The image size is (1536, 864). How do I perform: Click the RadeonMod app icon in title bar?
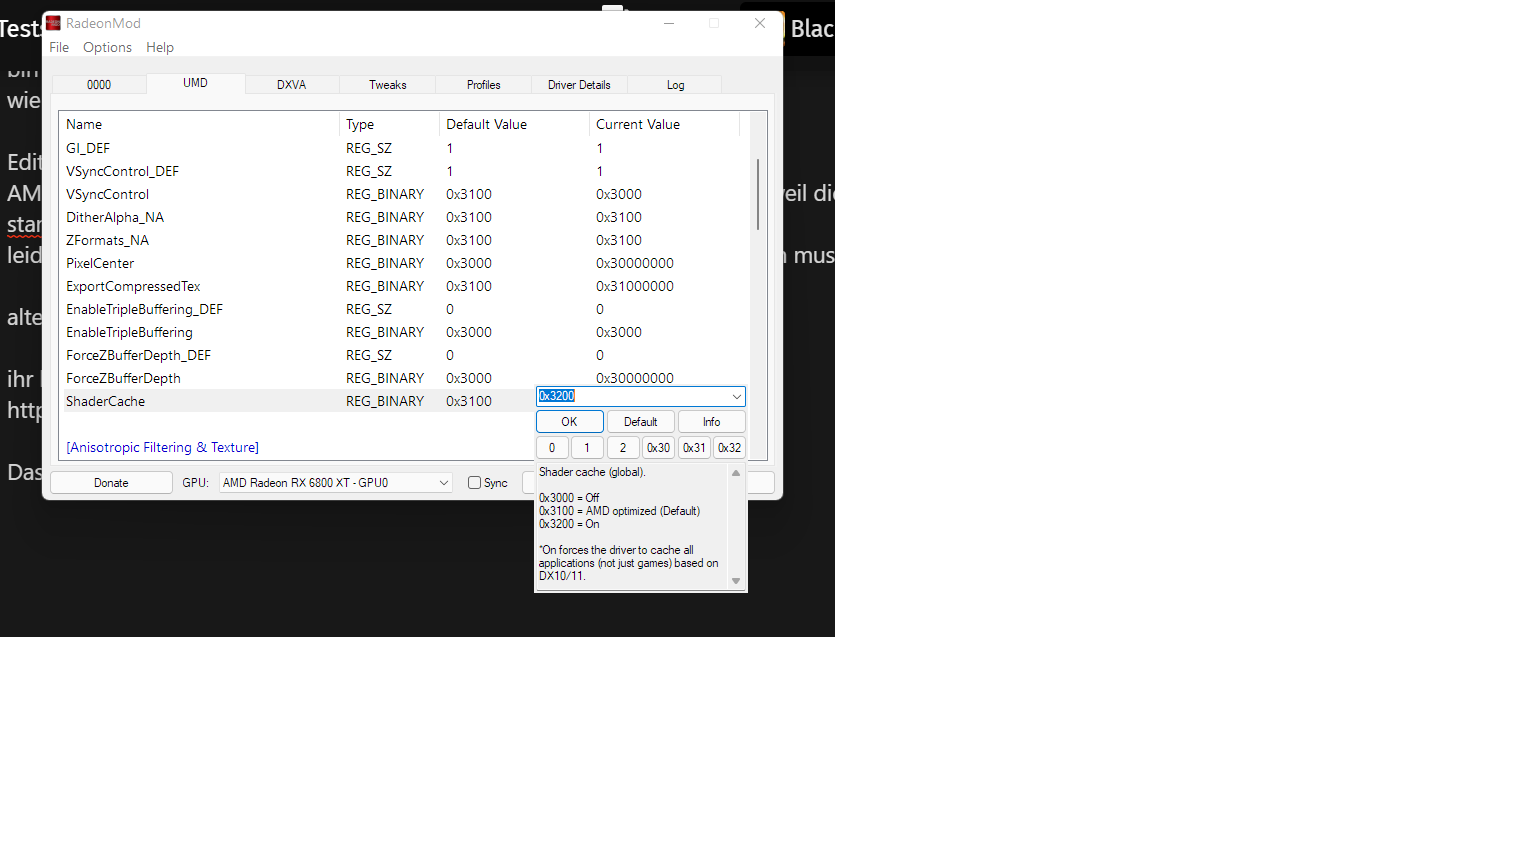click(54, 23)
